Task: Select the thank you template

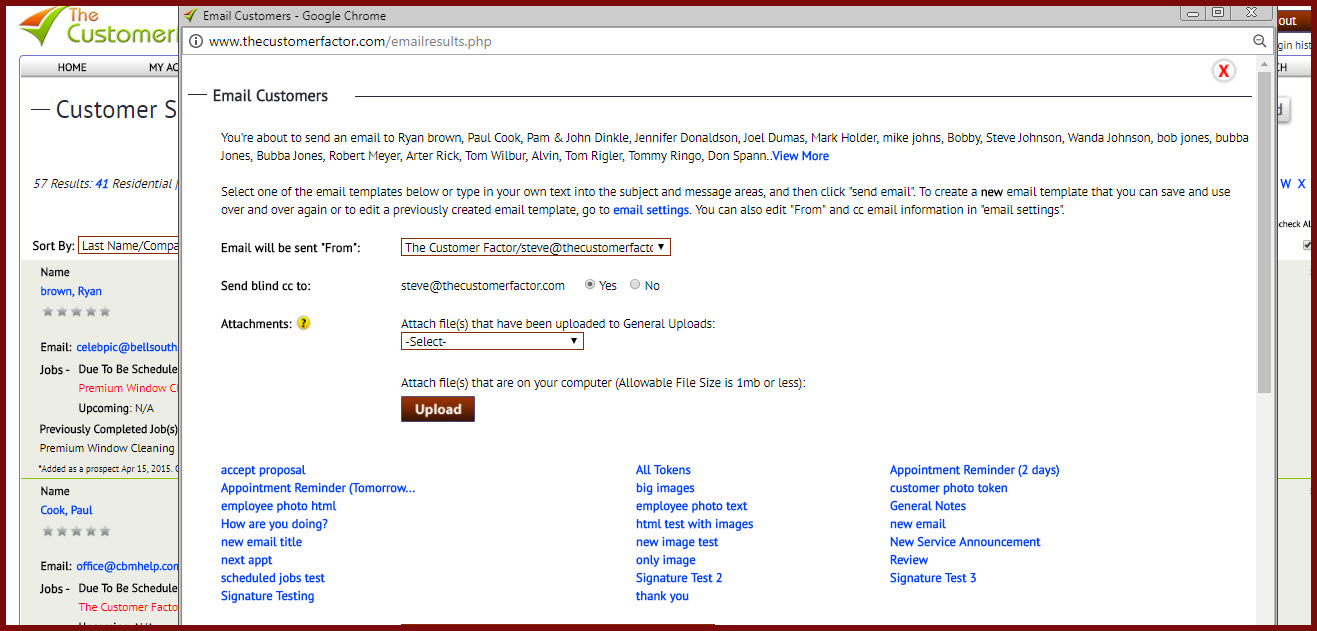Action: pyautogui.click(x=662, y=596)
